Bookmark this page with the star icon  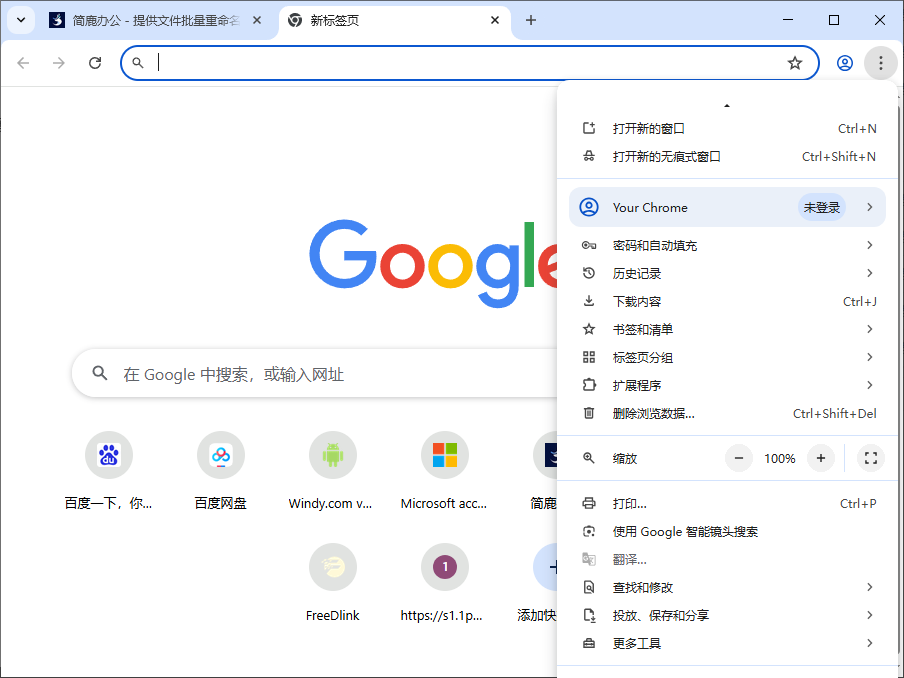pos(795,62)
